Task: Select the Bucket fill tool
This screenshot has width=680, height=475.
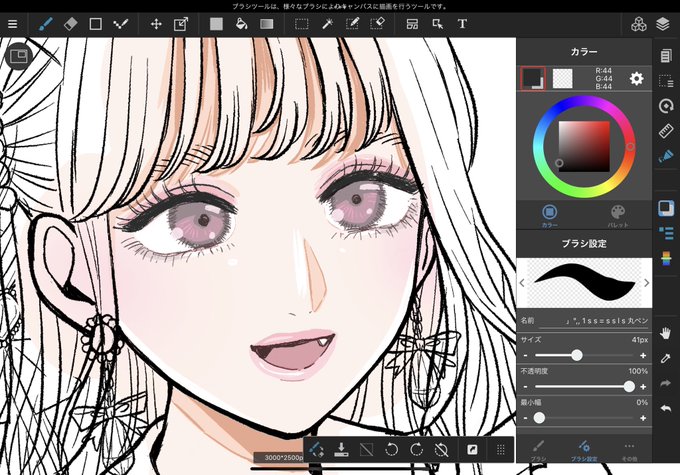Action: click(241, 24)
